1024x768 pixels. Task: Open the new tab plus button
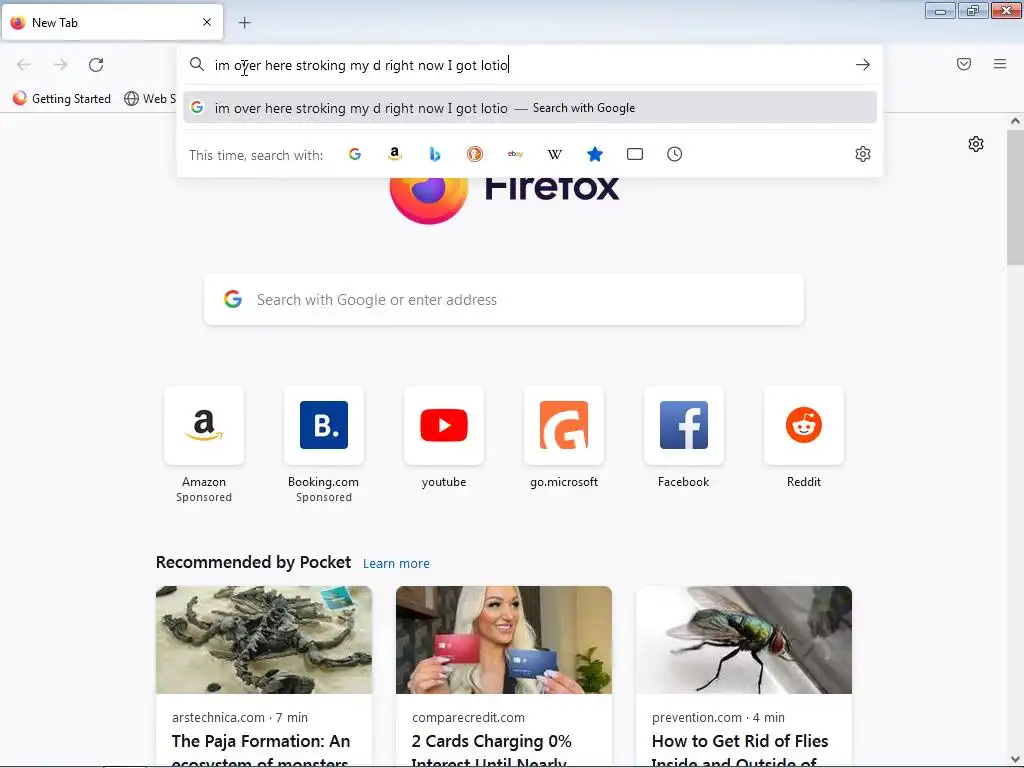click(x=244, y=23)
